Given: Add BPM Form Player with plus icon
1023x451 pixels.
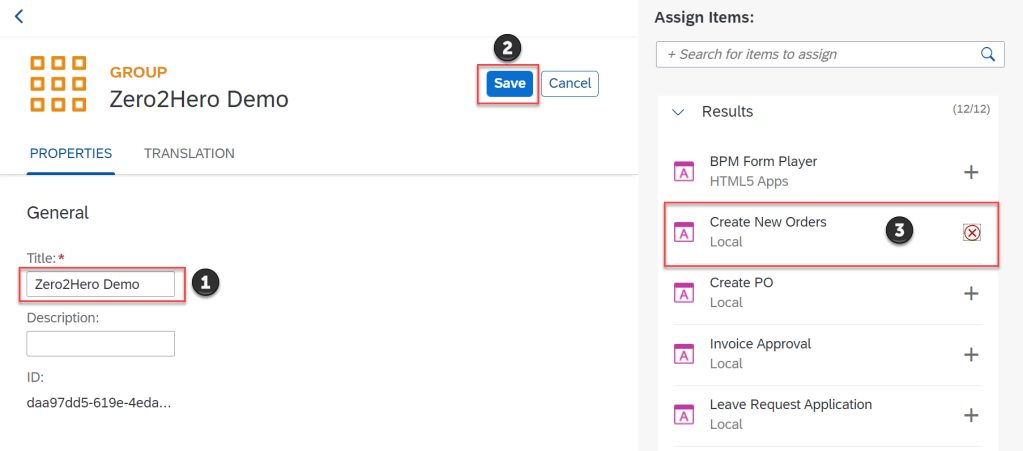Looking at the screenshot, I should 970,172.
